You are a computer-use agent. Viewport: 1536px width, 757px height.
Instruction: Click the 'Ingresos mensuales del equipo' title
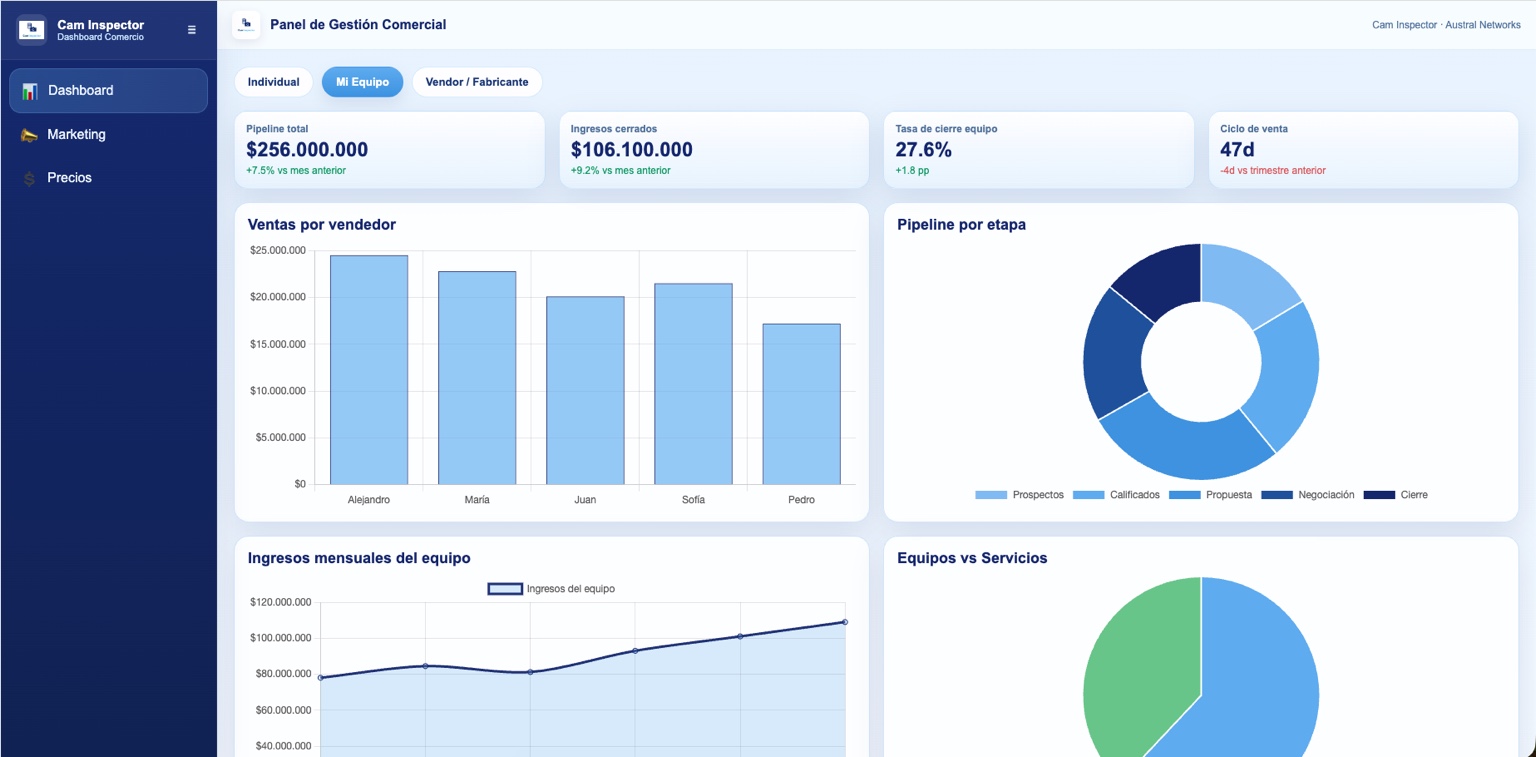click(359, 558)
